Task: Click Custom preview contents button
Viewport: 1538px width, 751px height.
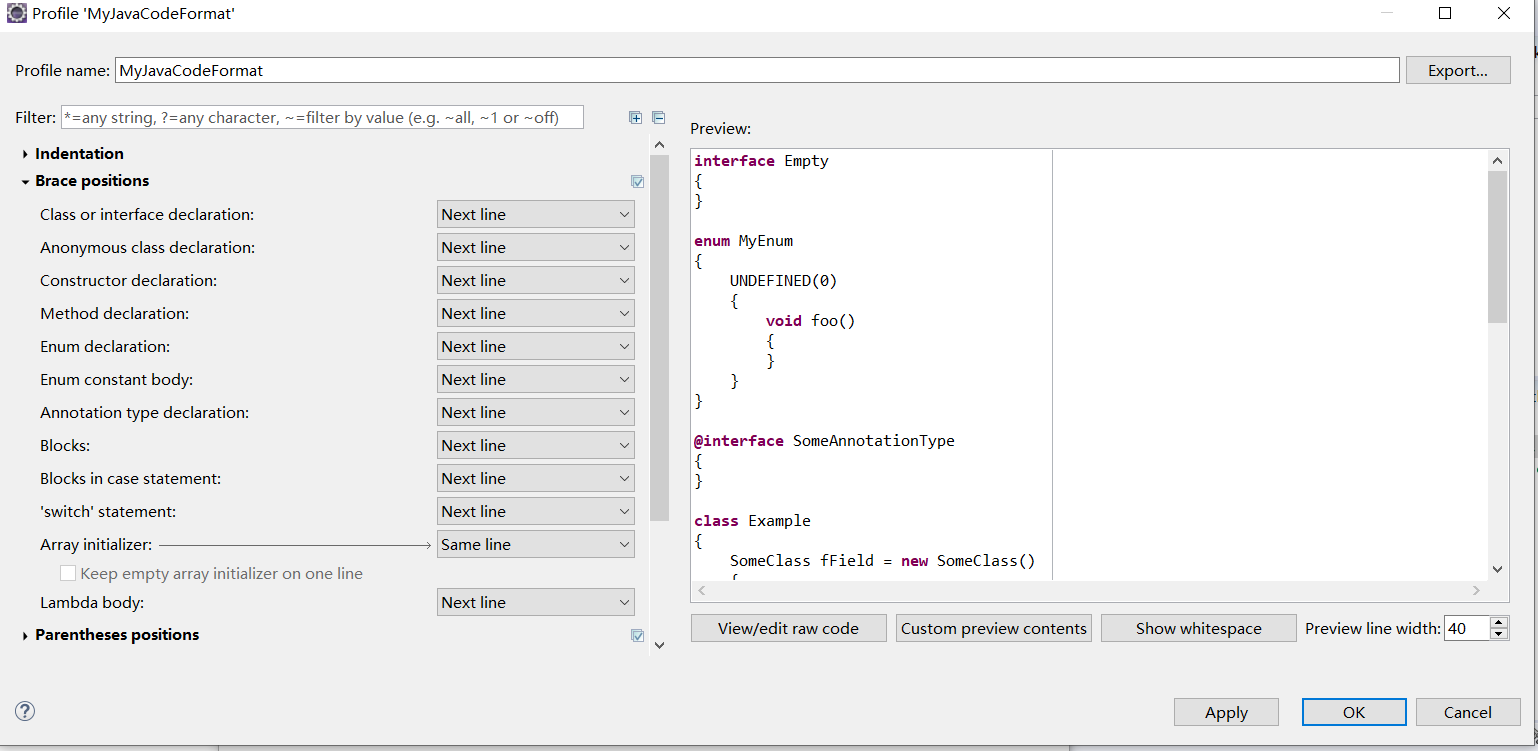Action: [993, 628]
